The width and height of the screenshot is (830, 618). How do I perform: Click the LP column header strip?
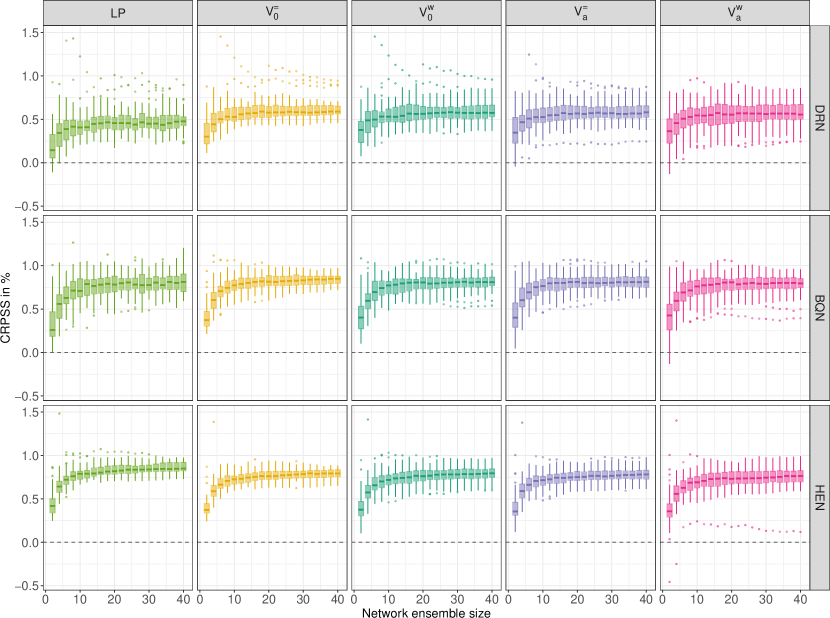[118, 12]
